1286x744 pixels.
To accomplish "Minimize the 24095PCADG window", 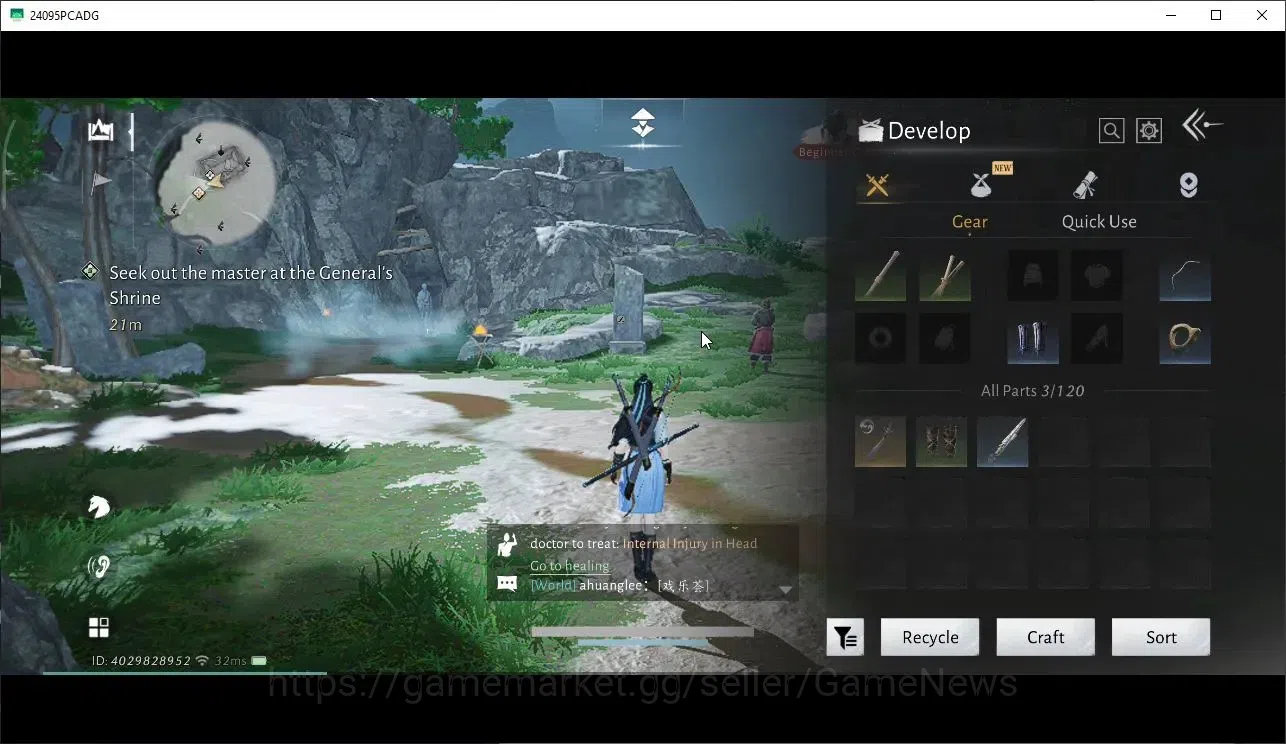I will (x=1171, y=15).
